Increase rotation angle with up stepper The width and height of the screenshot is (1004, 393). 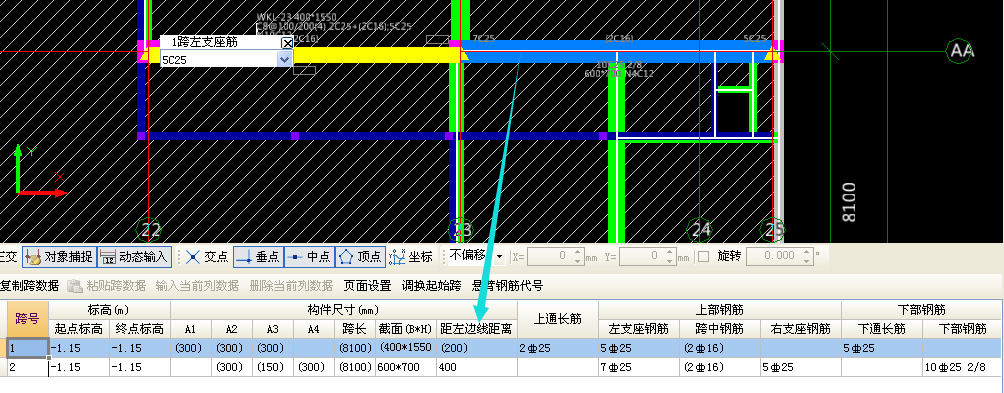tap(806, 252)
